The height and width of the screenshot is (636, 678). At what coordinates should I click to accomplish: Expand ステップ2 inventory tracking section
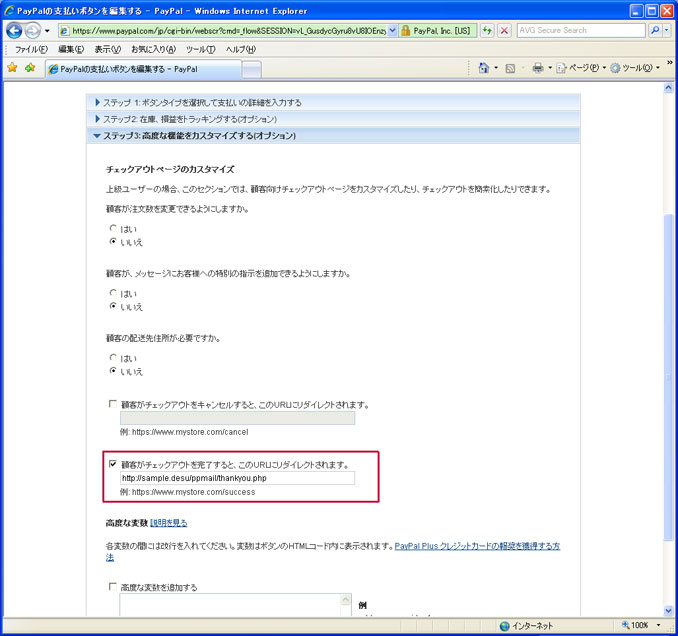[x=333, y=119]
